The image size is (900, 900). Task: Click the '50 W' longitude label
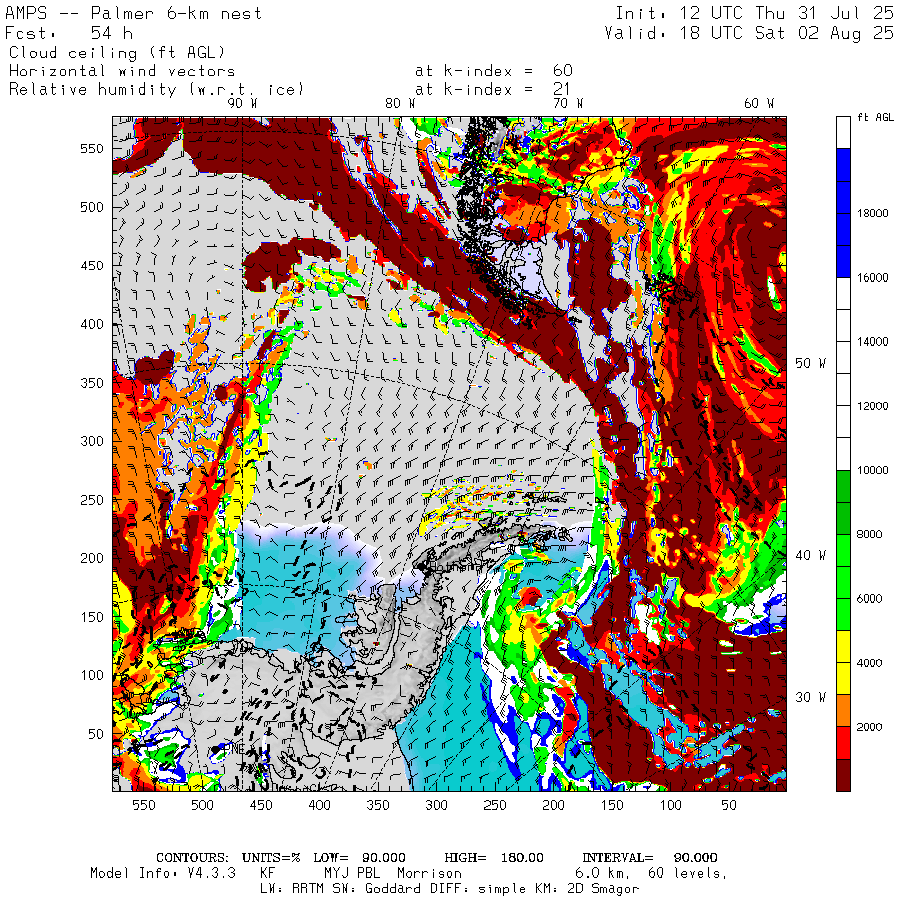coord(810,363)
